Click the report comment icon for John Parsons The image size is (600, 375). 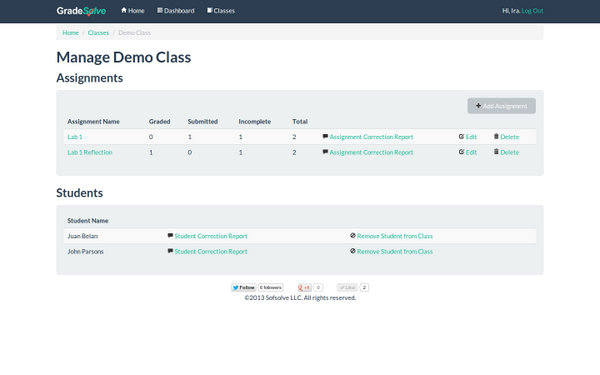[x=170, y=251]
